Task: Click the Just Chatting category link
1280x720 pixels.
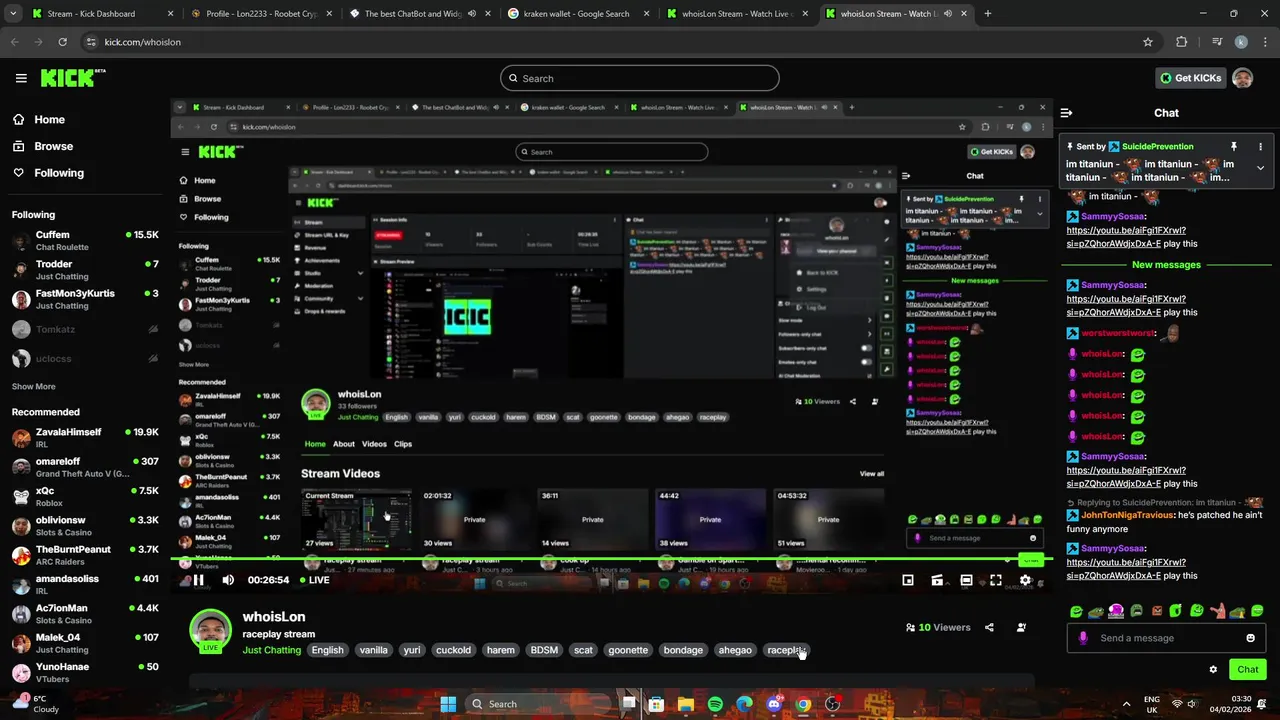Action: pyautogui.click(x=271, y=650)
